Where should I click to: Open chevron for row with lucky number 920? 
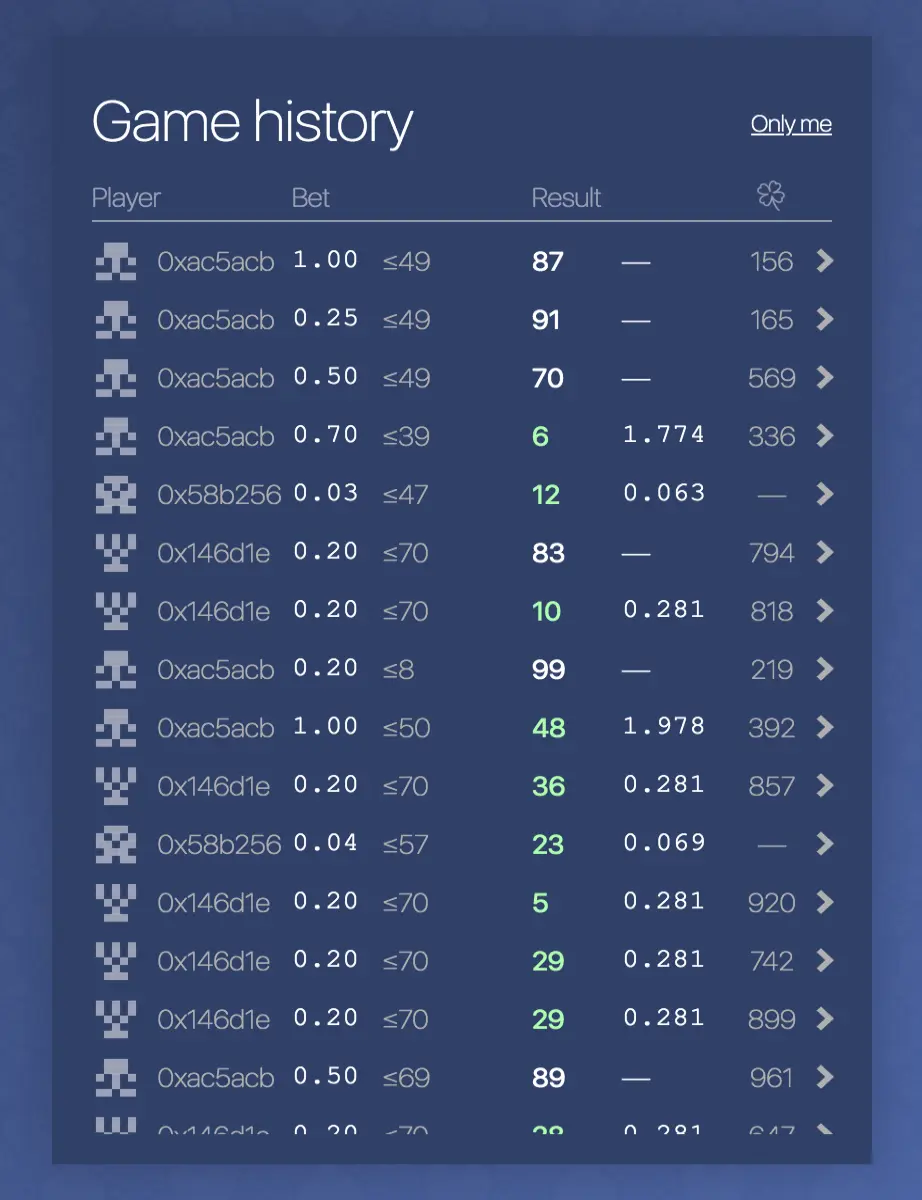pyautogui.click(x=825, y=902)
